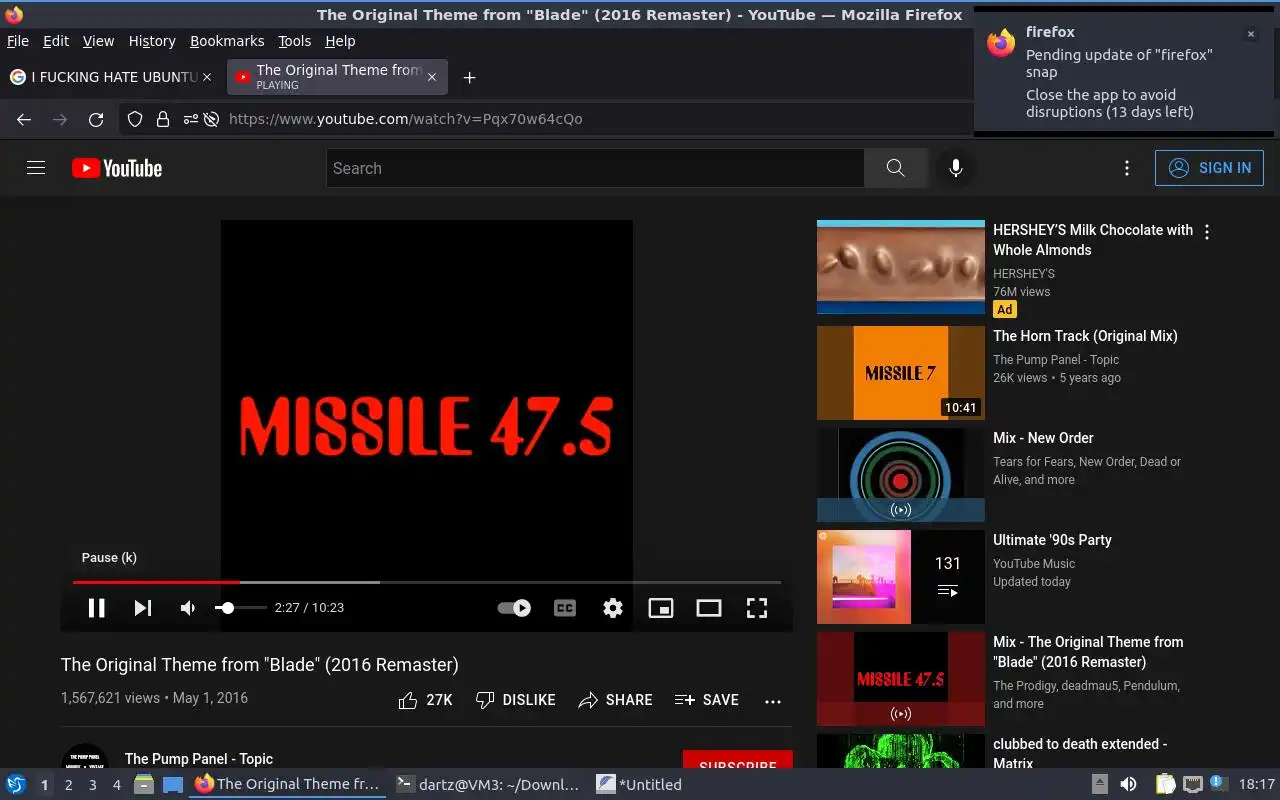Image resolution: width=1280 pixels, height=800 pixels.
Task: Click the YouTube logo to go home
Action: pyautogui.click(x=117, y=168)
